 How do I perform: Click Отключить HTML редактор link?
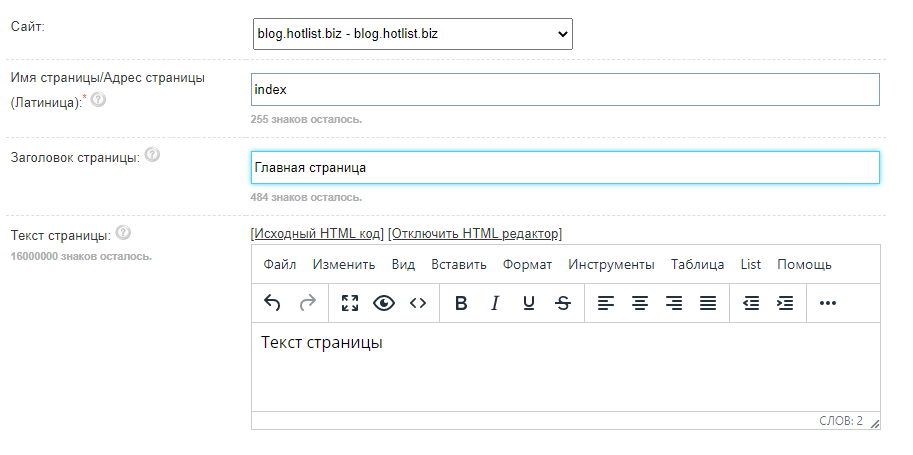[x=475, y=233]
